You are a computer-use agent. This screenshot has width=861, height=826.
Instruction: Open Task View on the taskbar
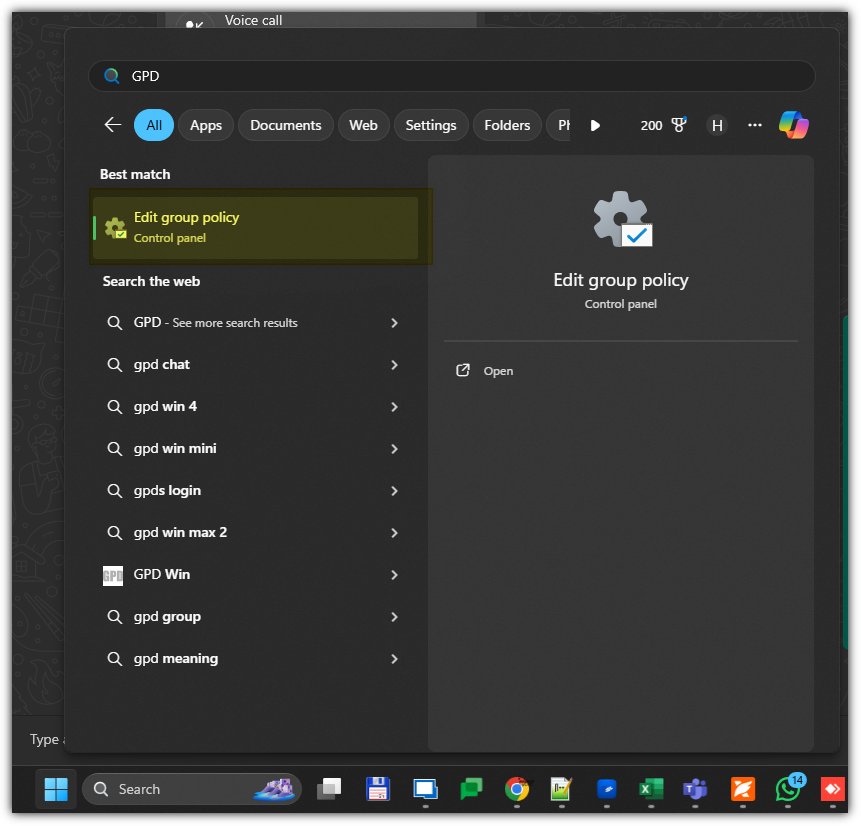click(329, 789)
